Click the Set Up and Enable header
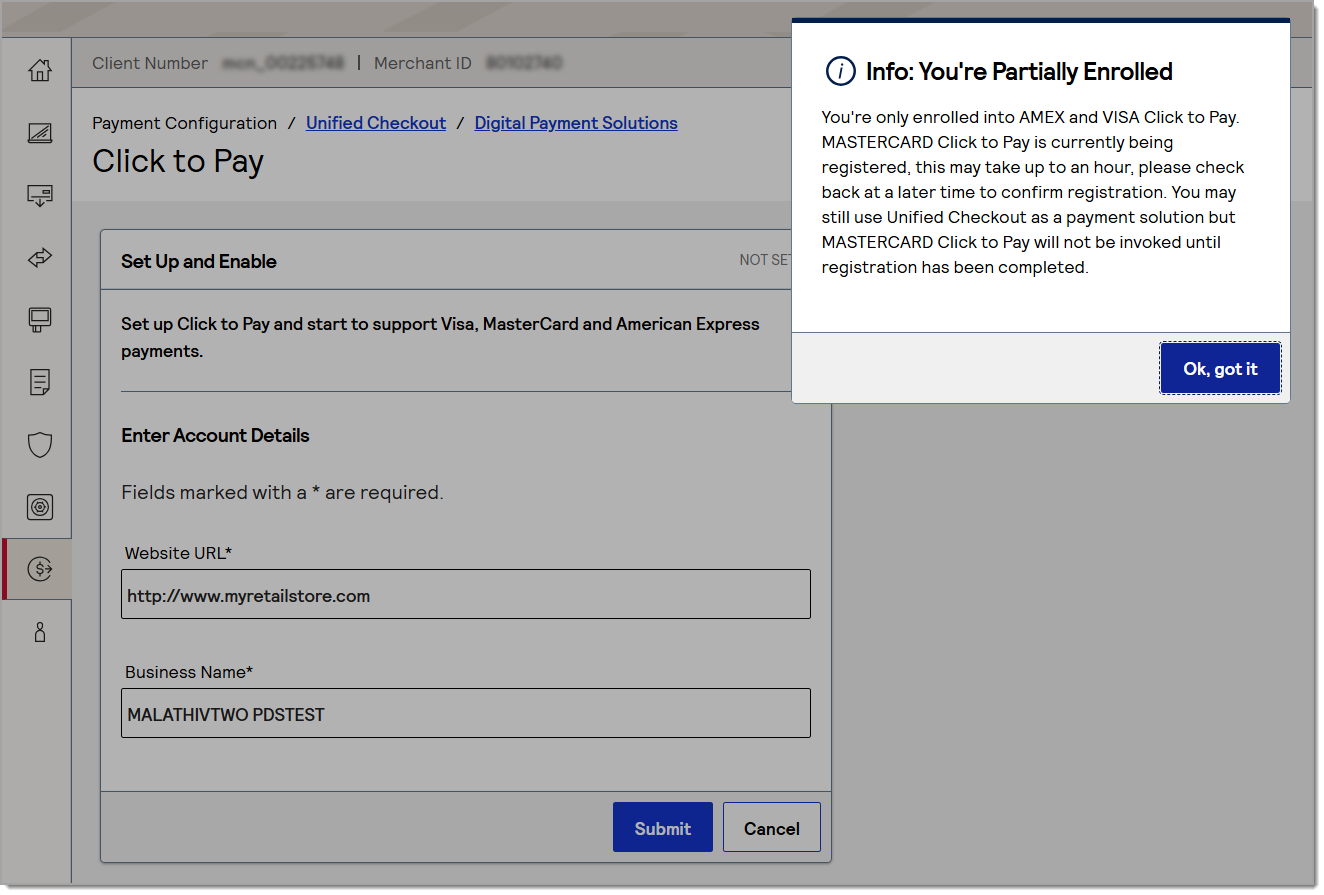This screenshot has width=1324, height=895. click(199, 262)
